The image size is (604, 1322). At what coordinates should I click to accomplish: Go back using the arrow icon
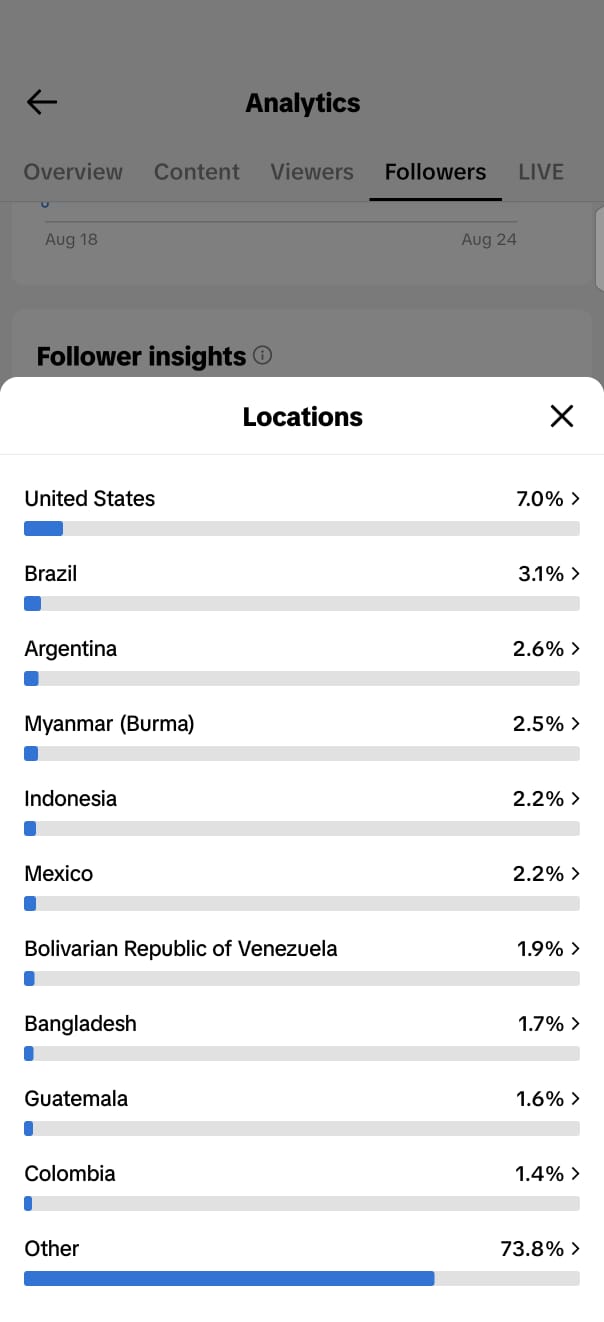click(42, 101)
